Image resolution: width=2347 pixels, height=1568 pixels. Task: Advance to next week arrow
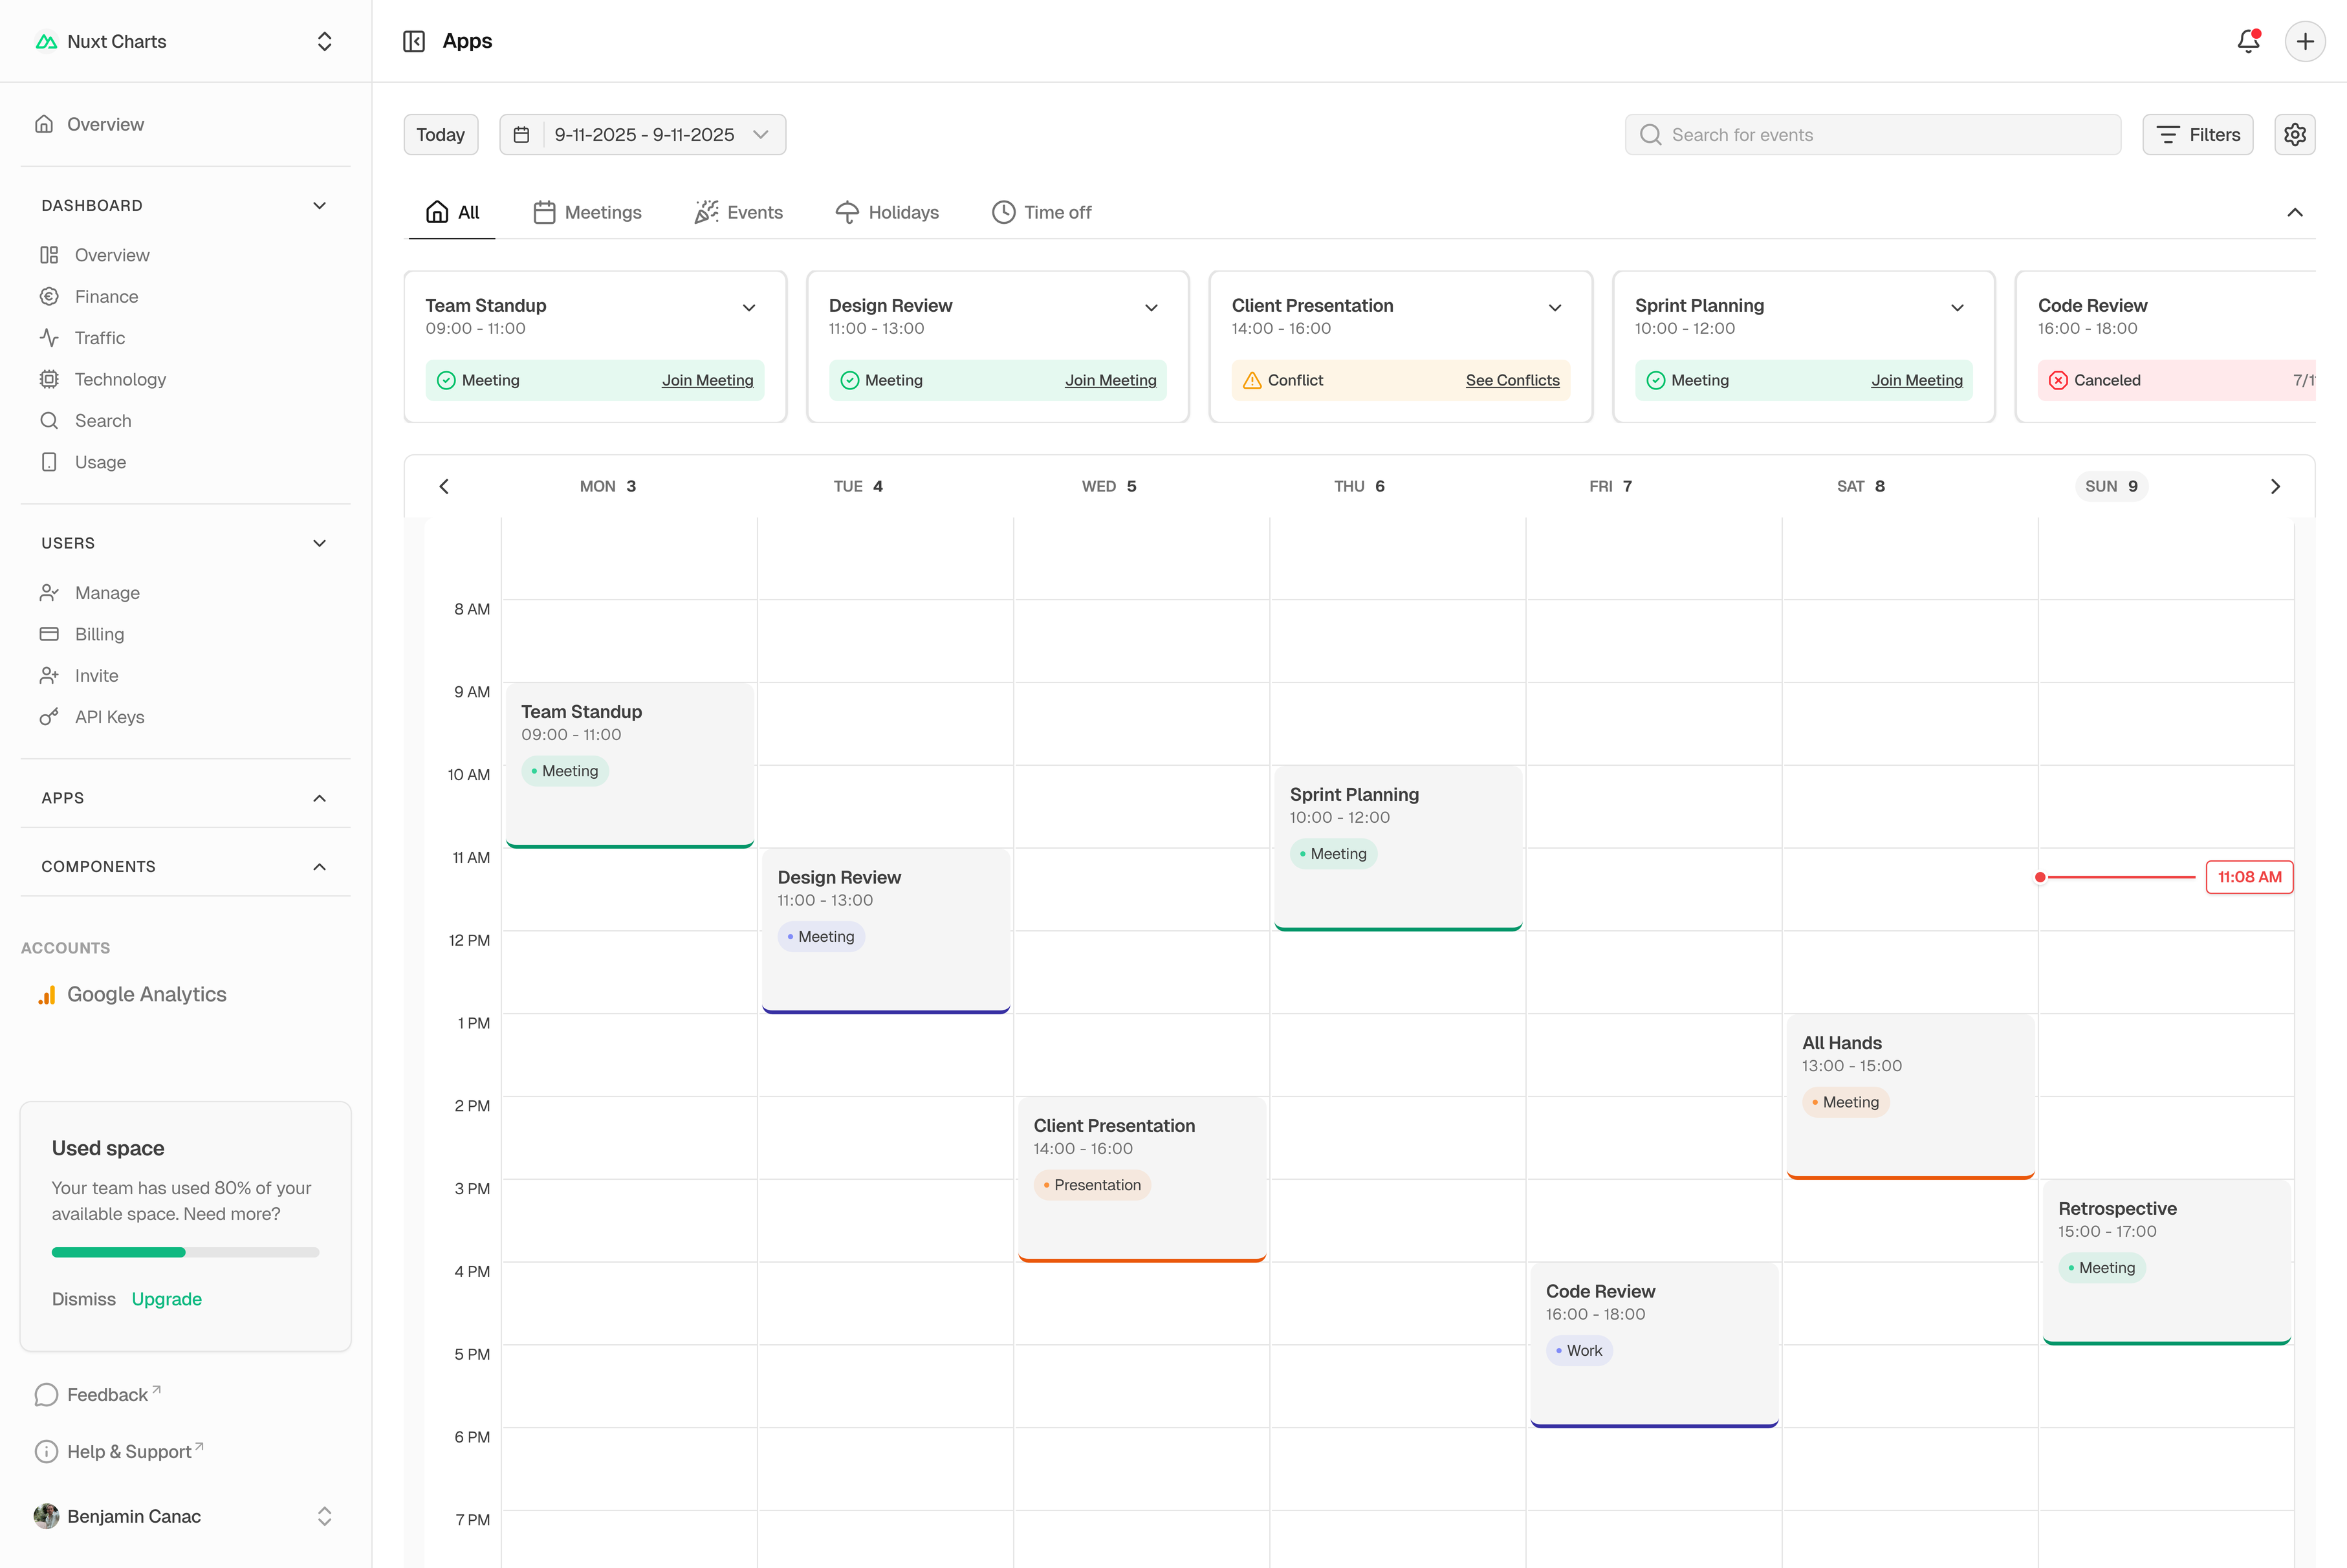click(x=2275, y=486)
